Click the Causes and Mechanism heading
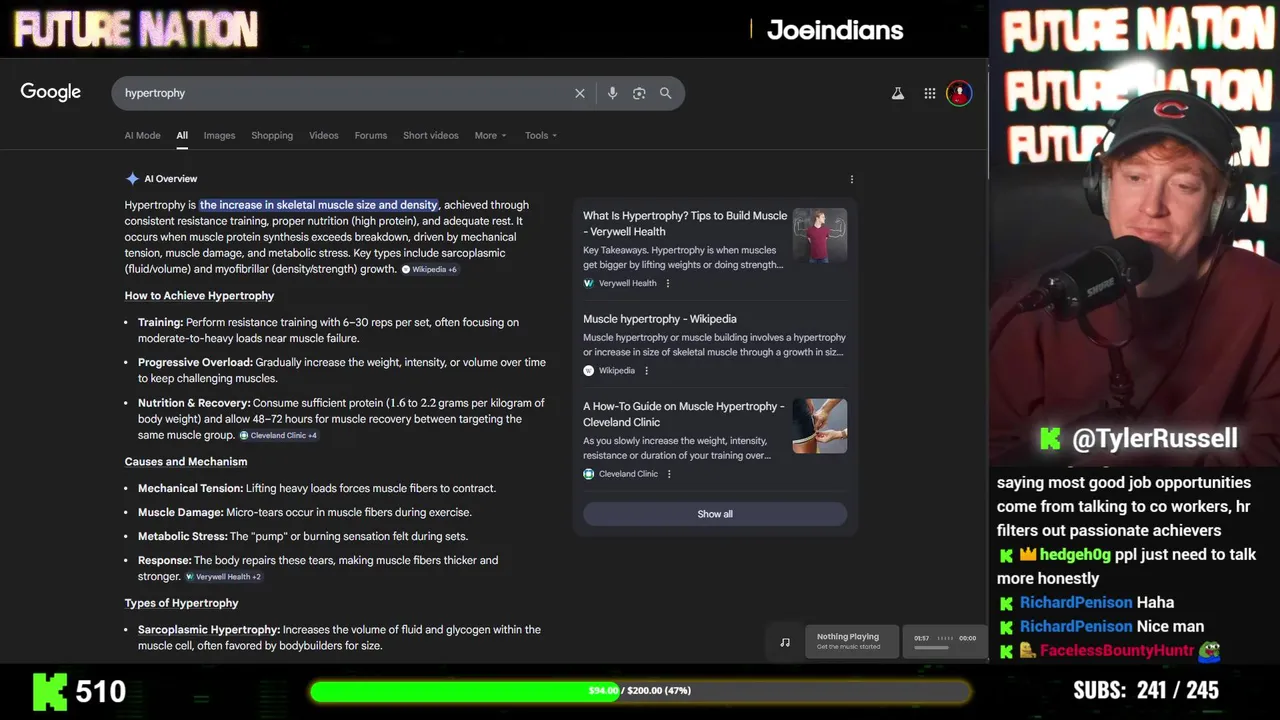Viewport: 1280px width, 720px height. point(186,462)
